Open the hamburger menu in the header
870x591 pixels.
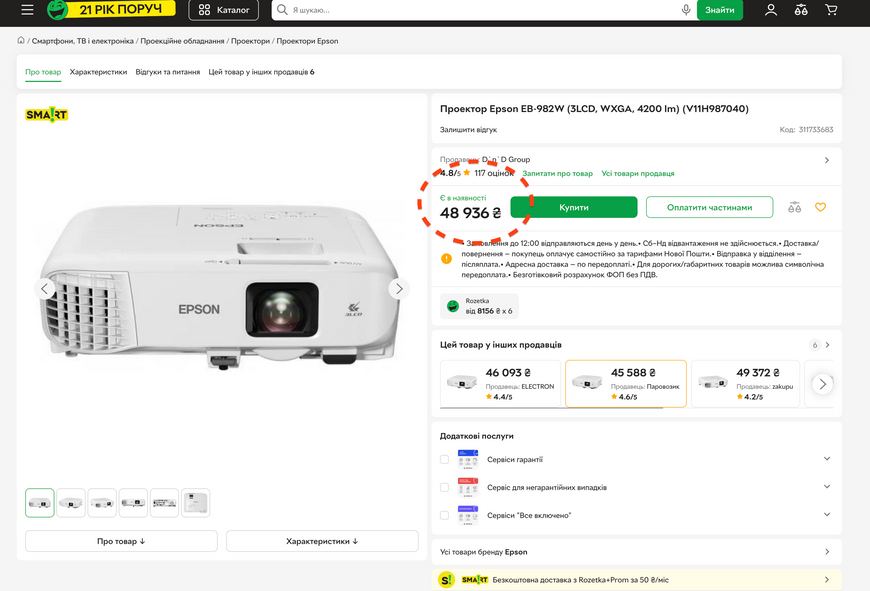[27, 9]
